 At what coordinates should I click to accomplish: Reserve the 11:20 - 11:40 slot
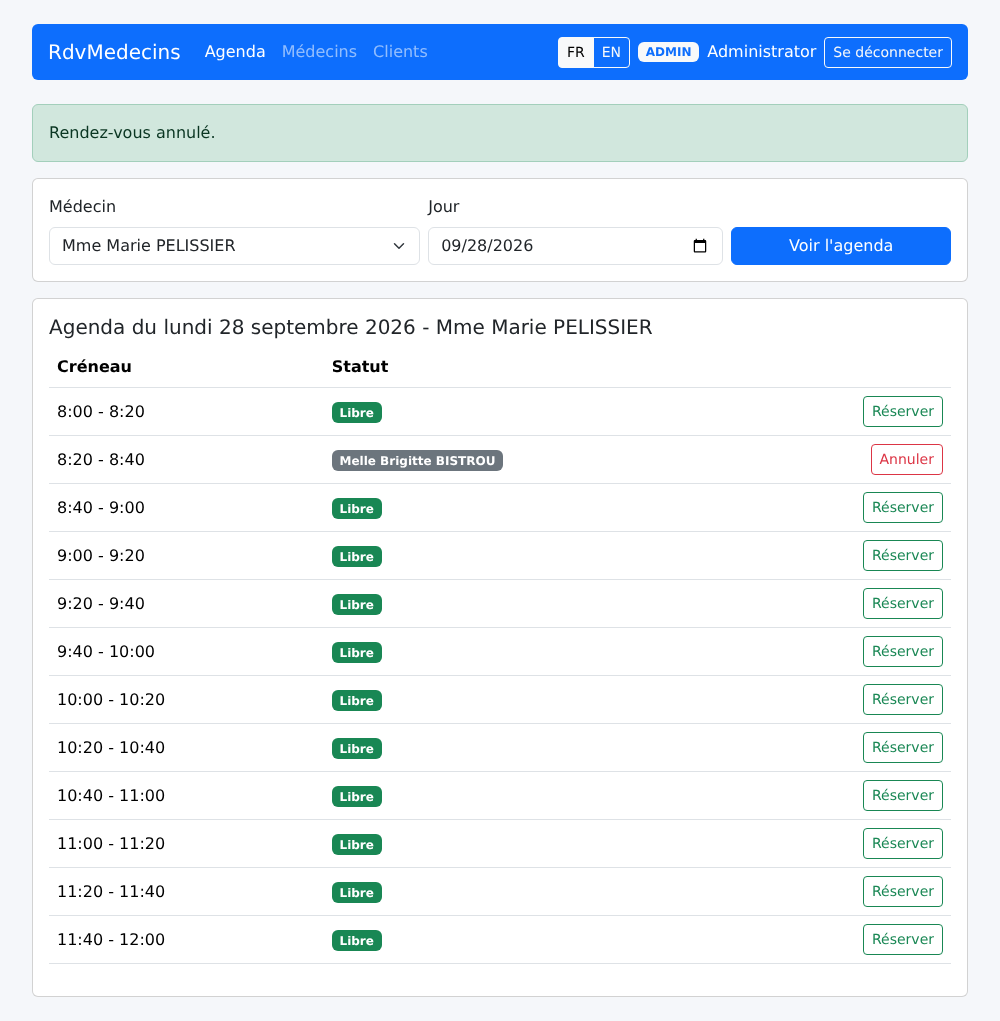tap(903, 891)
